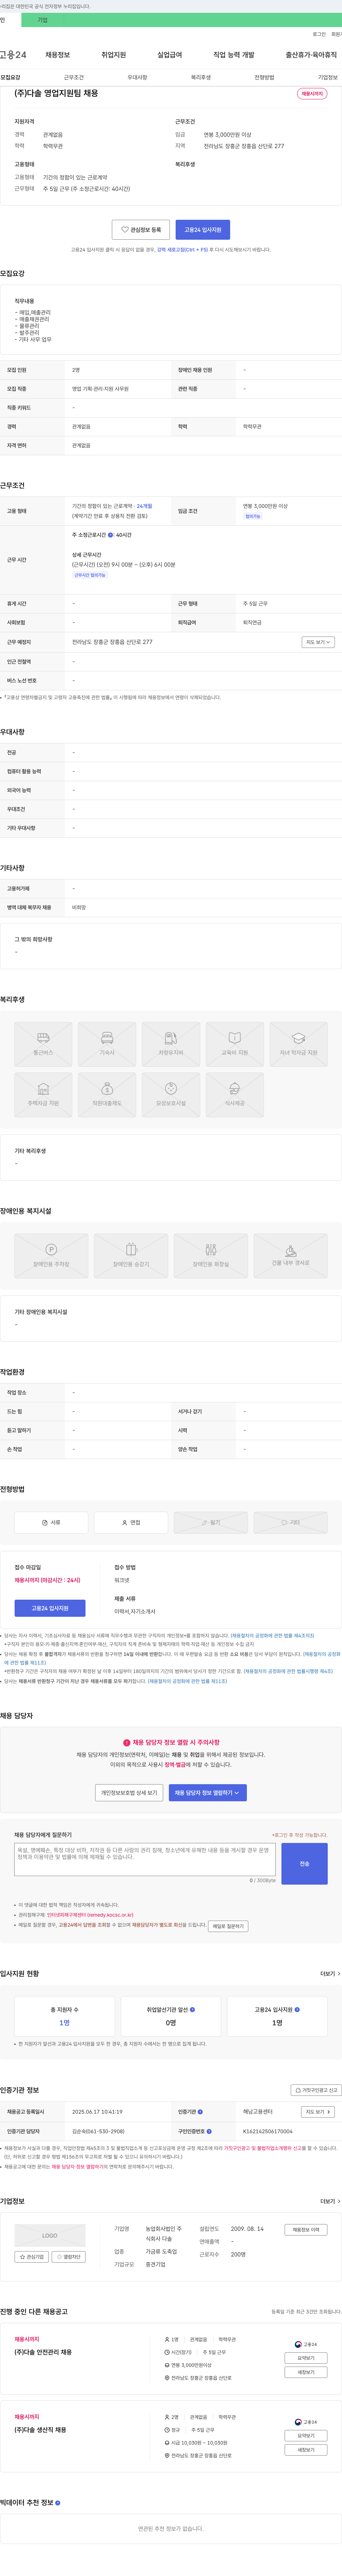Open the 직업 능력 개발 menu
The height and width of the screenshot is (2576, 342).
coord(234,55)
